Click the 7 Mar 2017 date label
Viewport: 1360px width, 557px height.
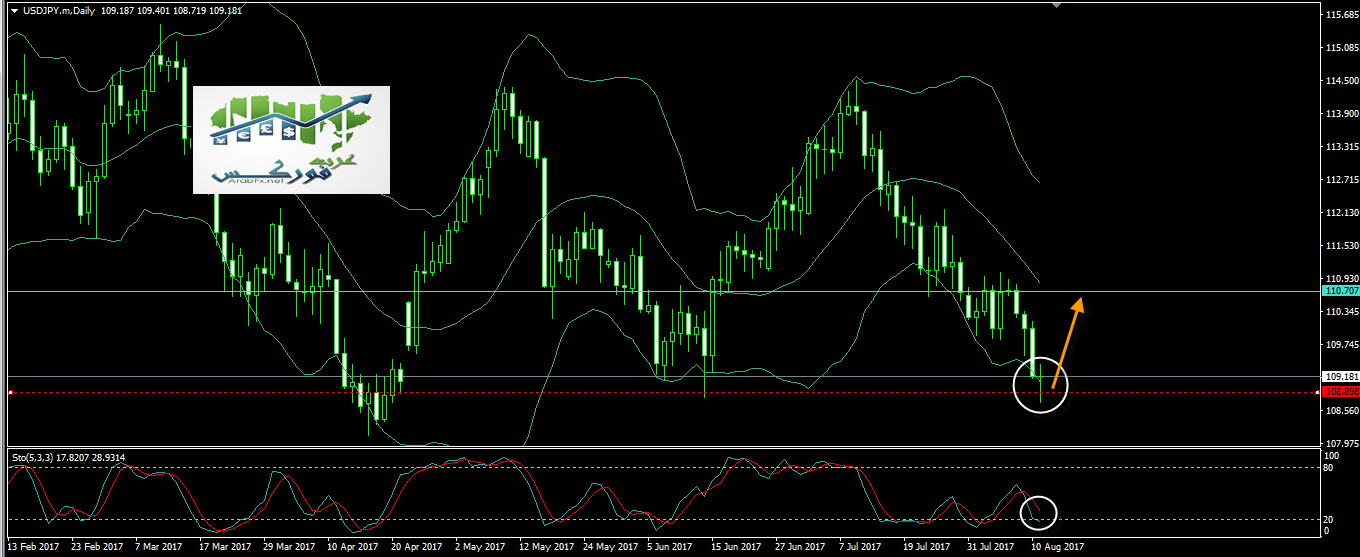tap(161, 548)
